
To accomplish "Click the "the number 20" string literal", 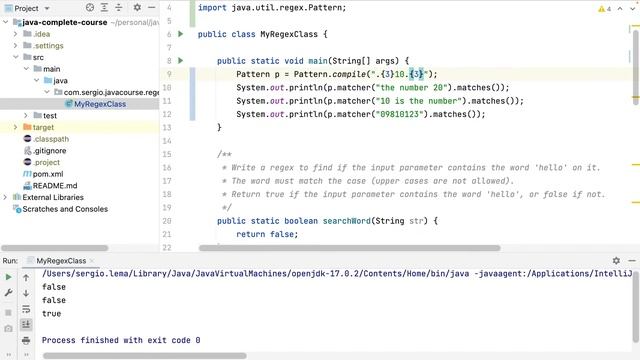I will 411,87.
